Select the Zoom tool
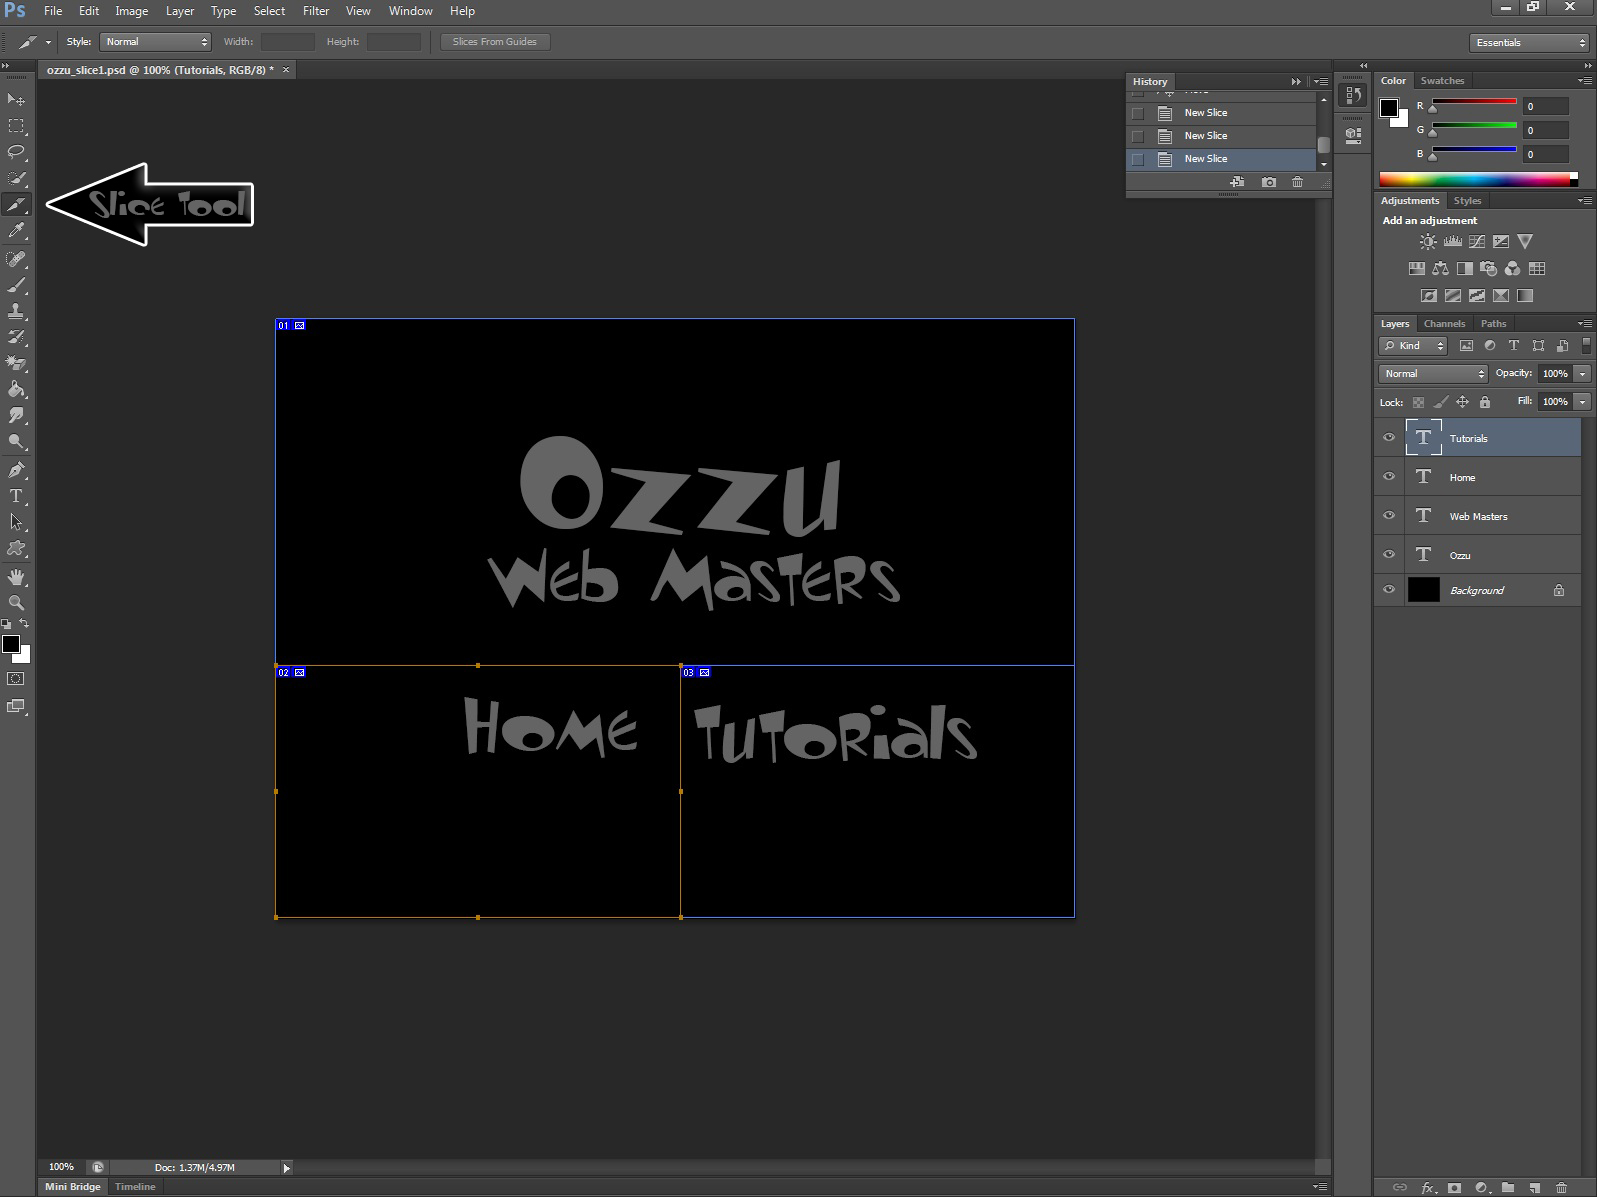The image size is (1597, 1197). tap(16, 603)
